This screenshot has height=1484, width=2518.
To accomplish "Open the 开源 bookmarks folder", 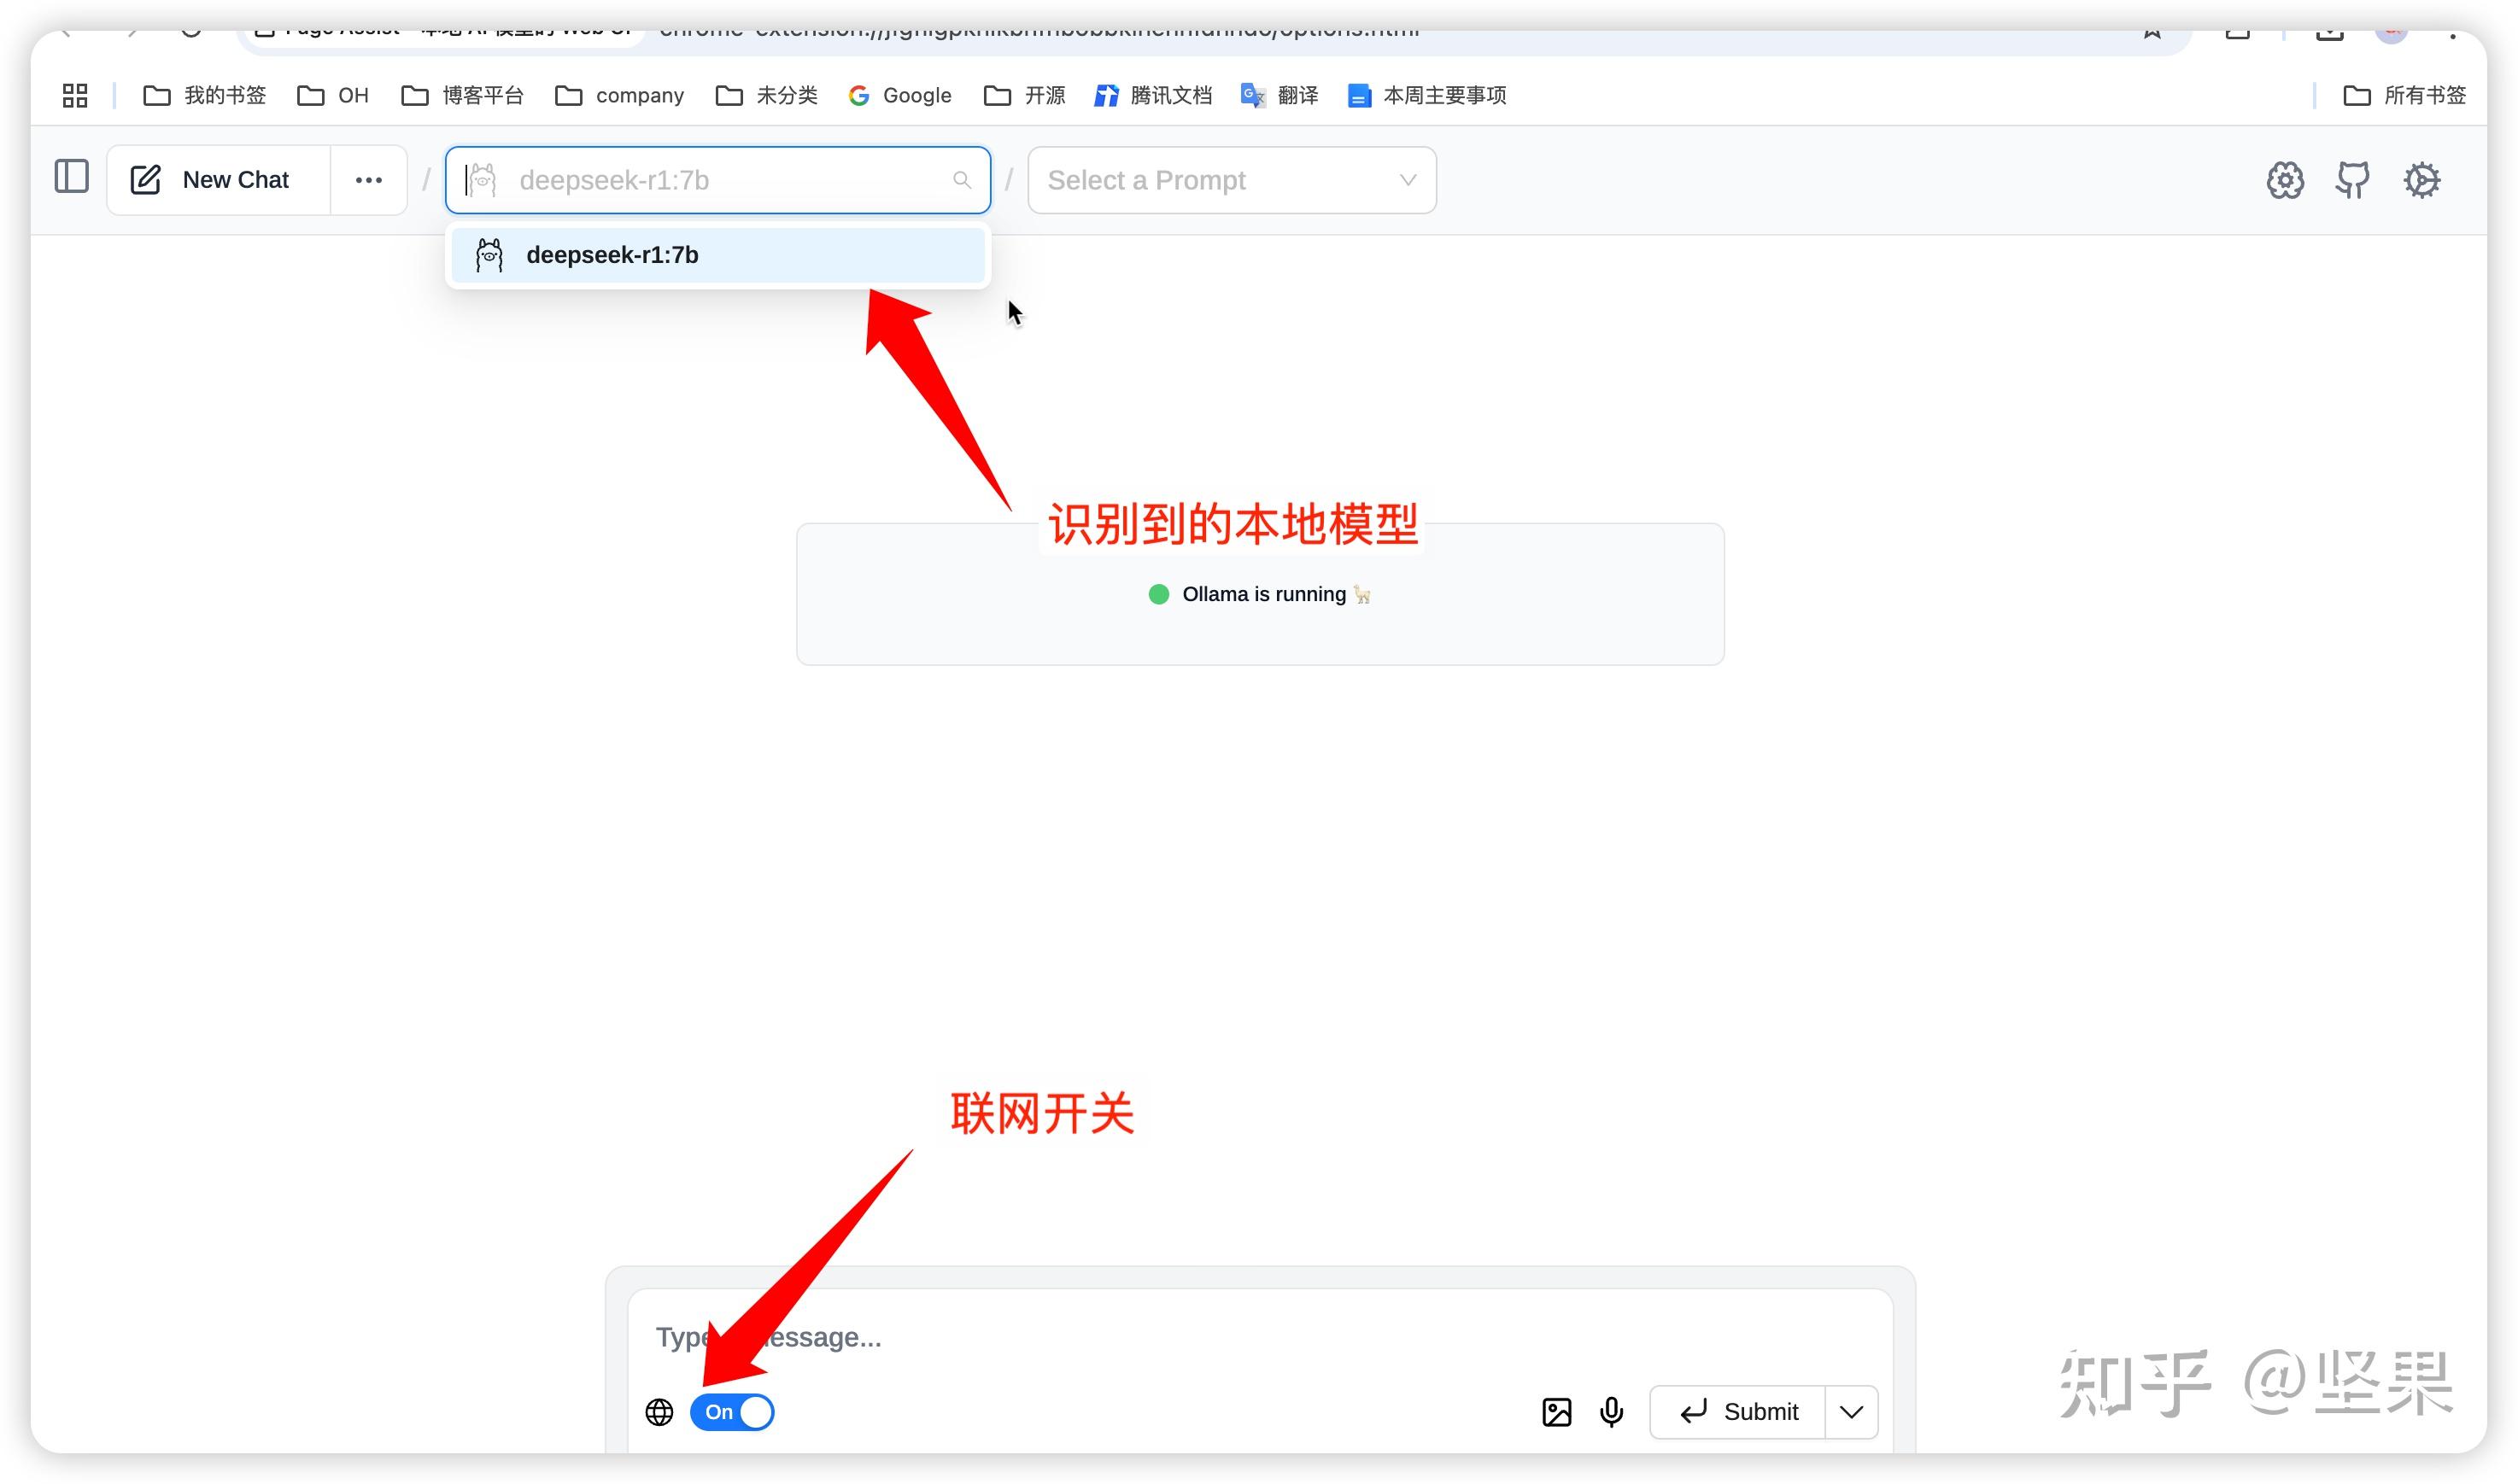I will (1024, 95).
